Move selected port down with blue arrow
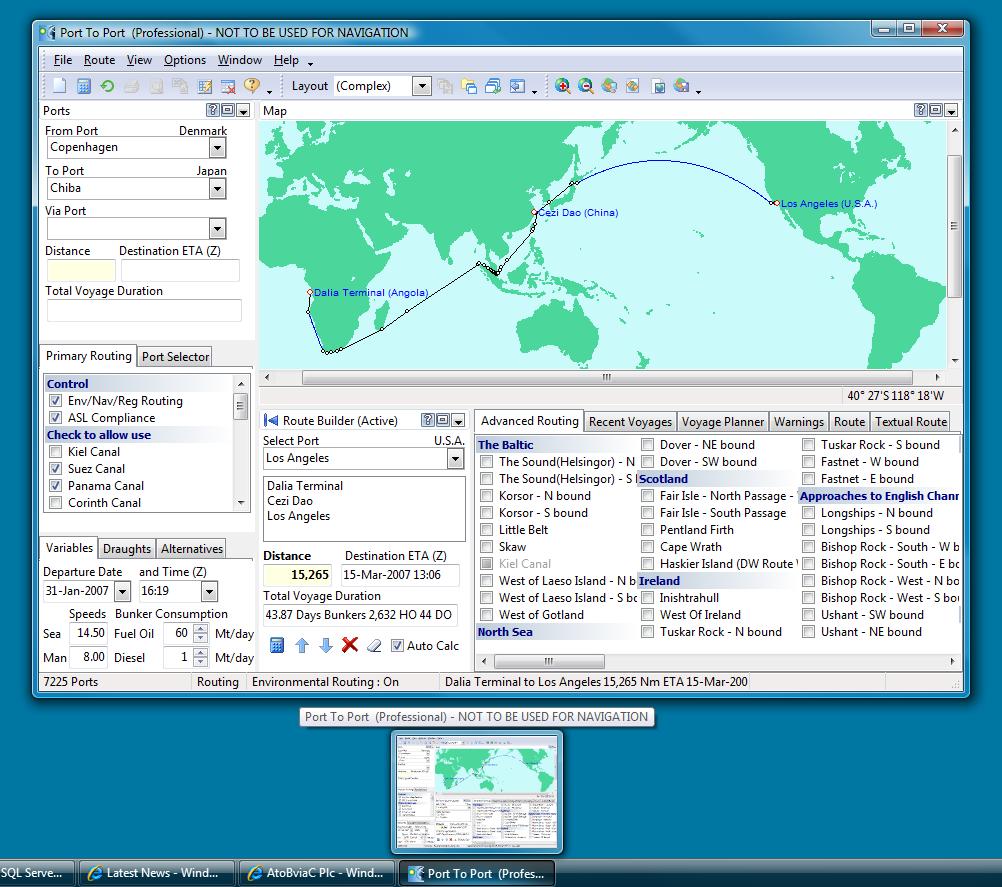 [x=325, y=645]
